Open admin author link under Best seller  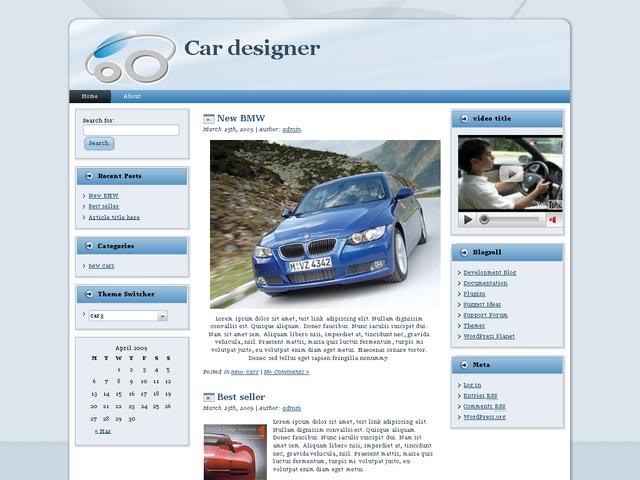coord(291,408)
